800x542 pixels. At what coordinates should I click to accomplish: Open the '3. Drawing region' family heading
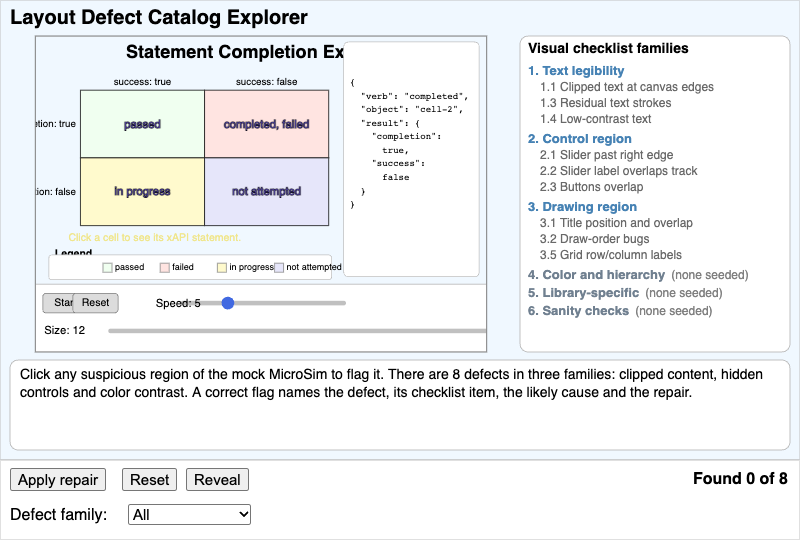click(x=582, y=207)
